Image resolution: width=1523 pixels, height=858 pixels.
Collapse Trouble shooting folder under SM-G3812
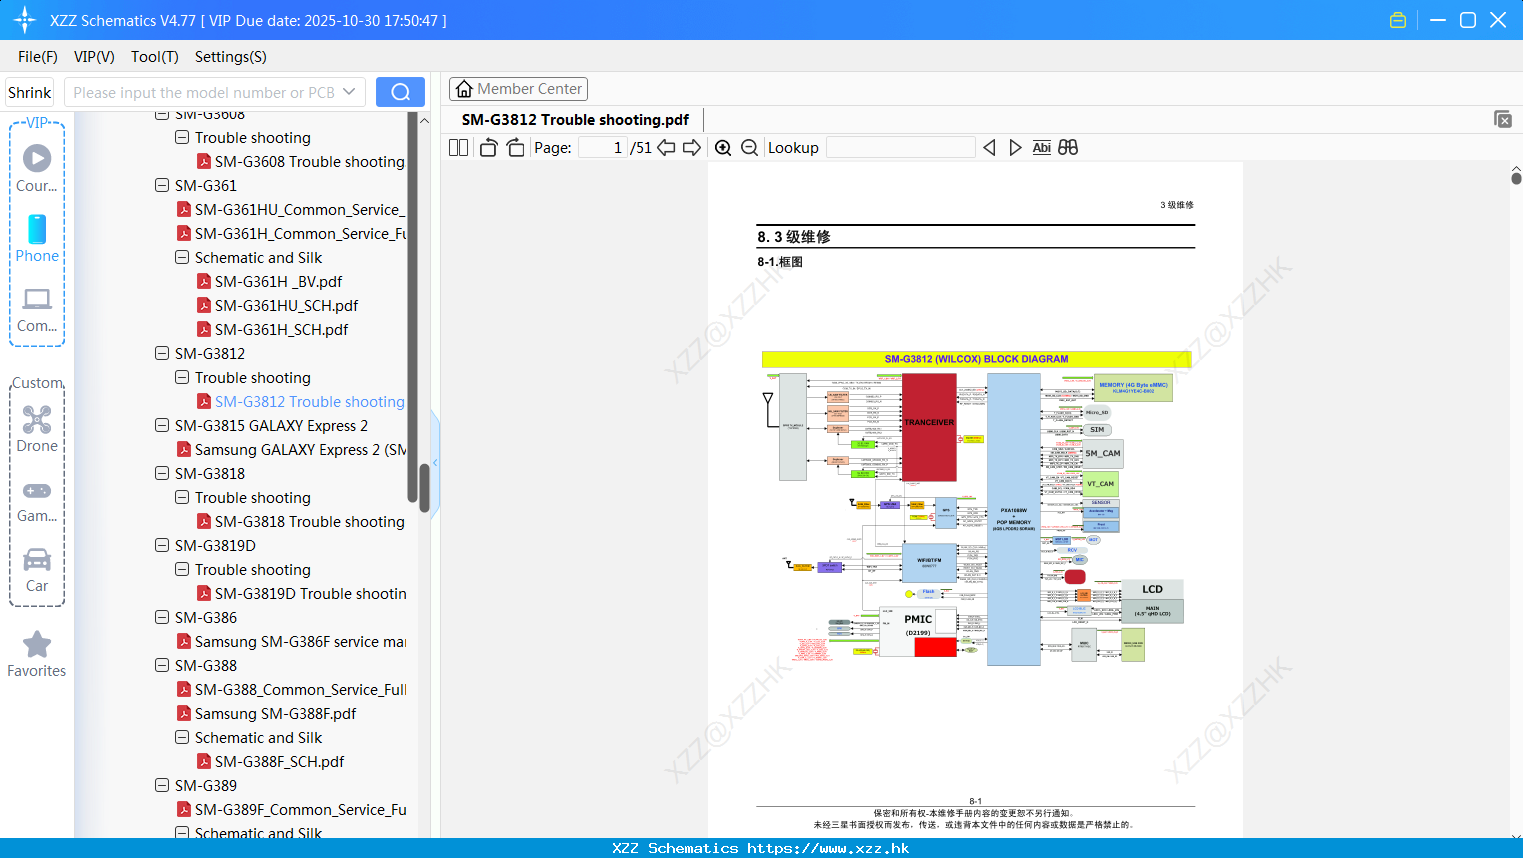click(x=182, y=377)
